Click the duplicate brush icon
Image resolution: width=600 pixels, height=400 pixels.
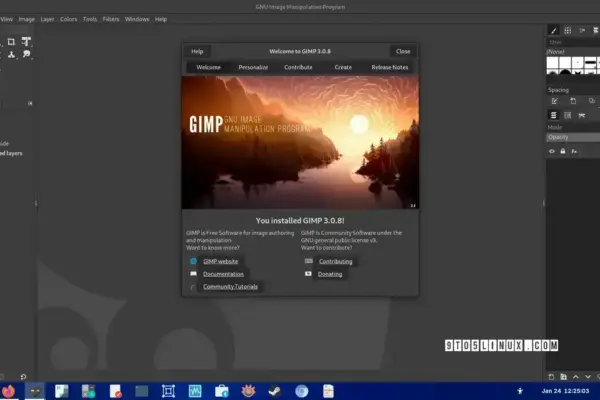point(592,101)
